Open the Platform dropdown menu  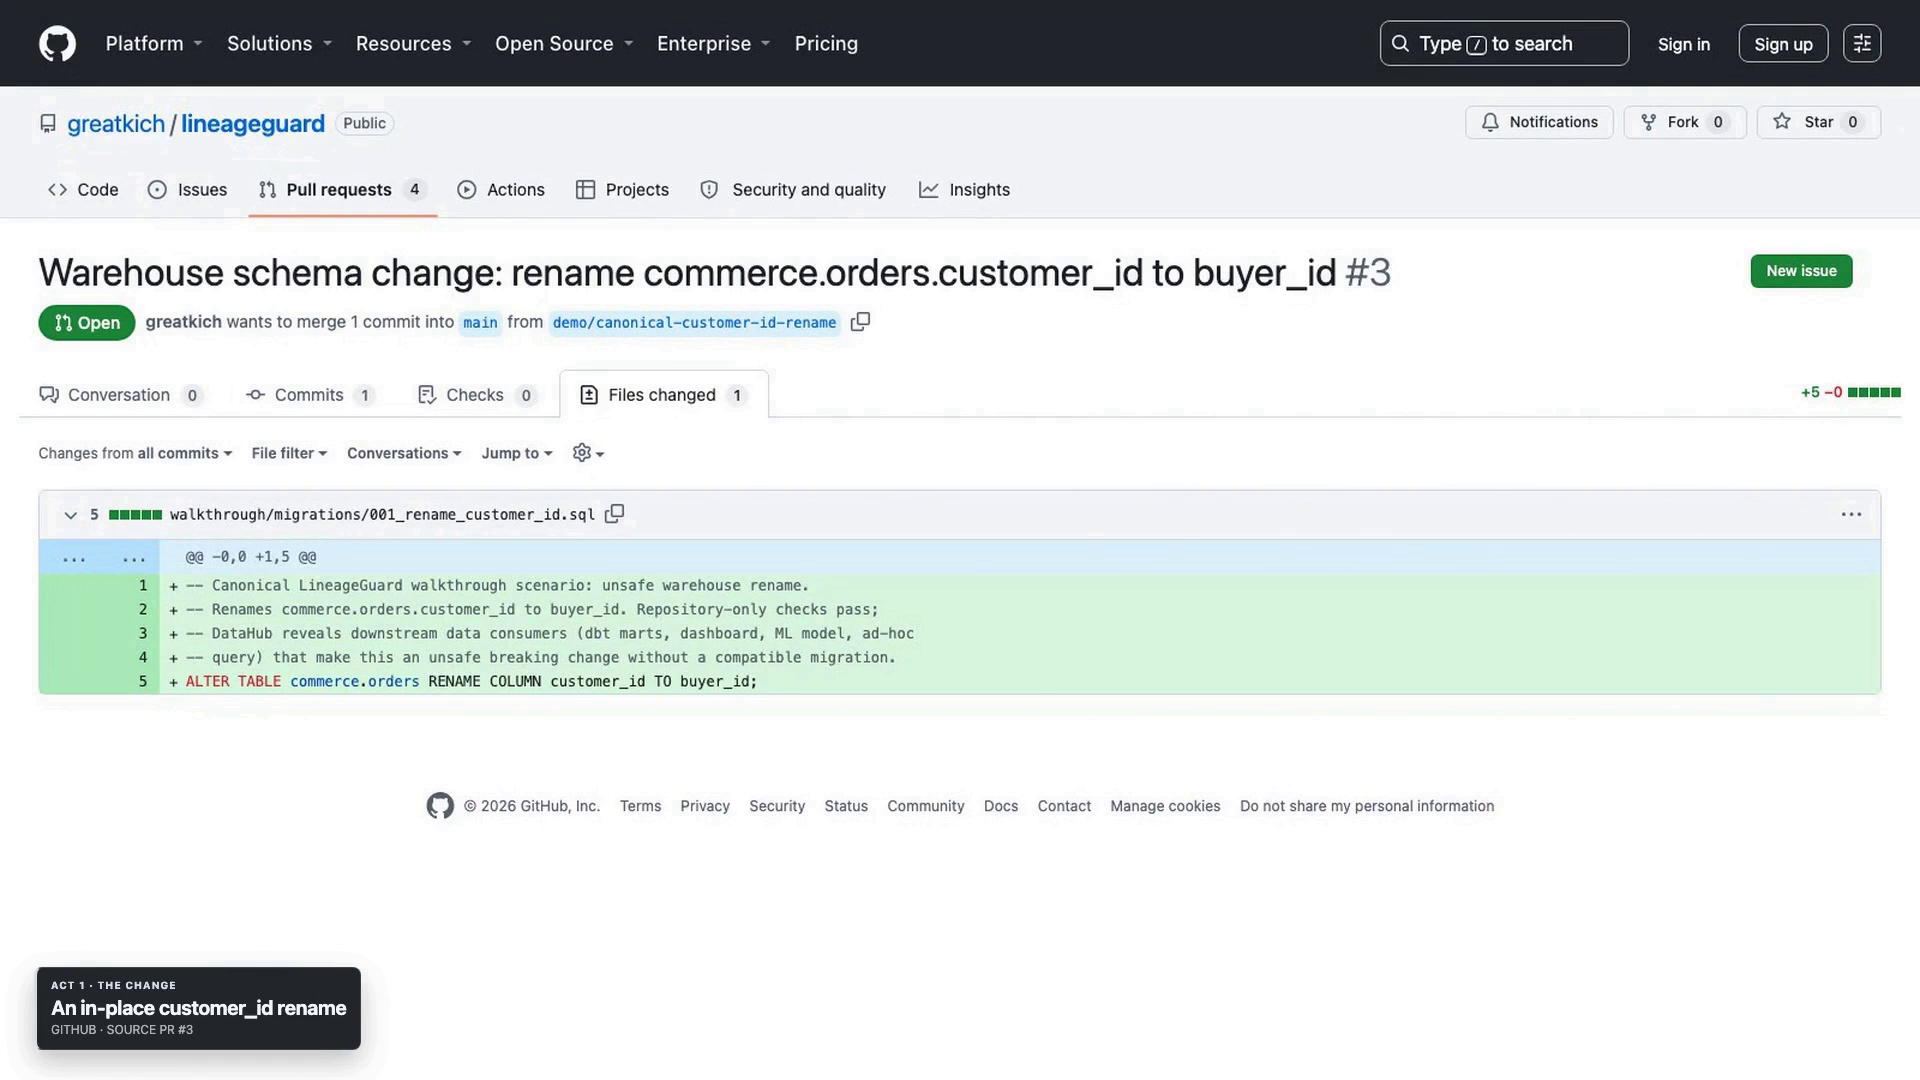pyautogui.click(x=154, y=43)
